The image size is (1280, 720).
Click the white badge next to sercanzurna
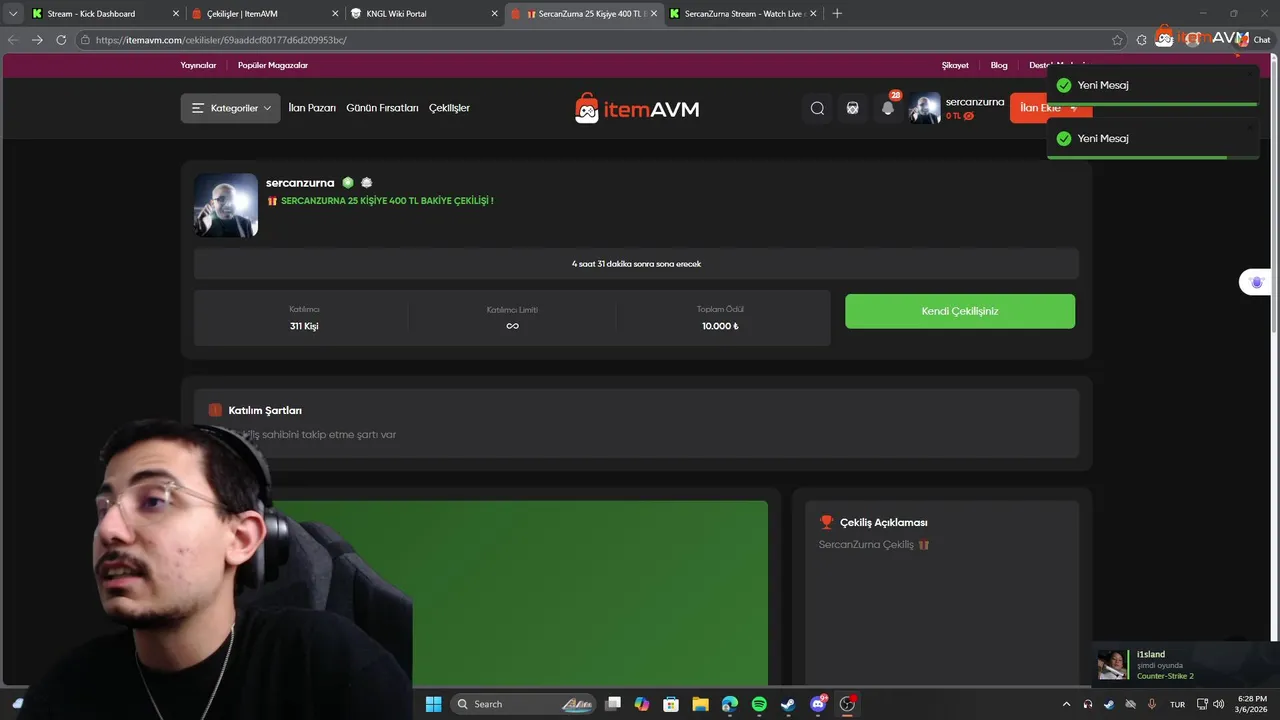click(367, 183)
